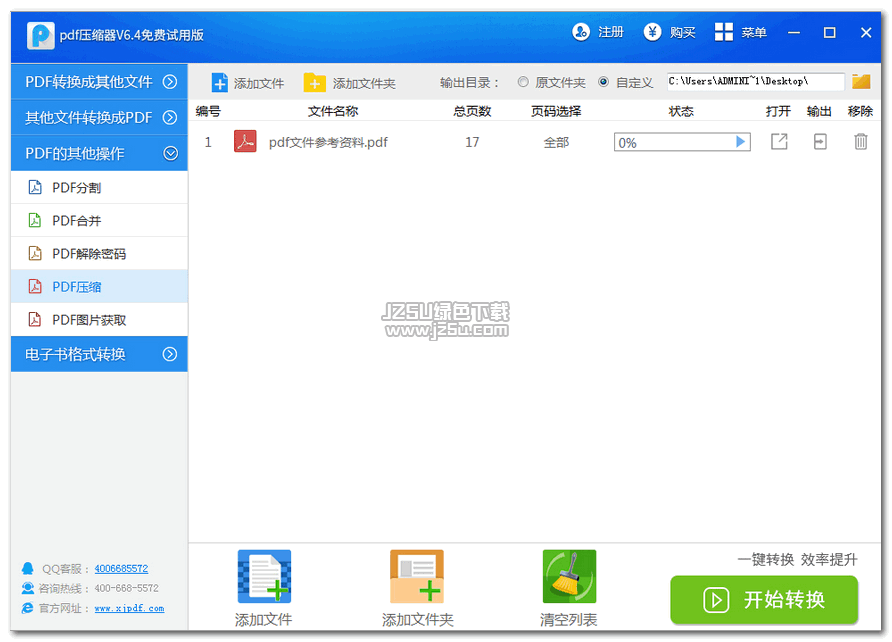Viewport: 892px width, 642px height.
Task: Click the 菜单 label in title bar
Action: coord(754,32)
